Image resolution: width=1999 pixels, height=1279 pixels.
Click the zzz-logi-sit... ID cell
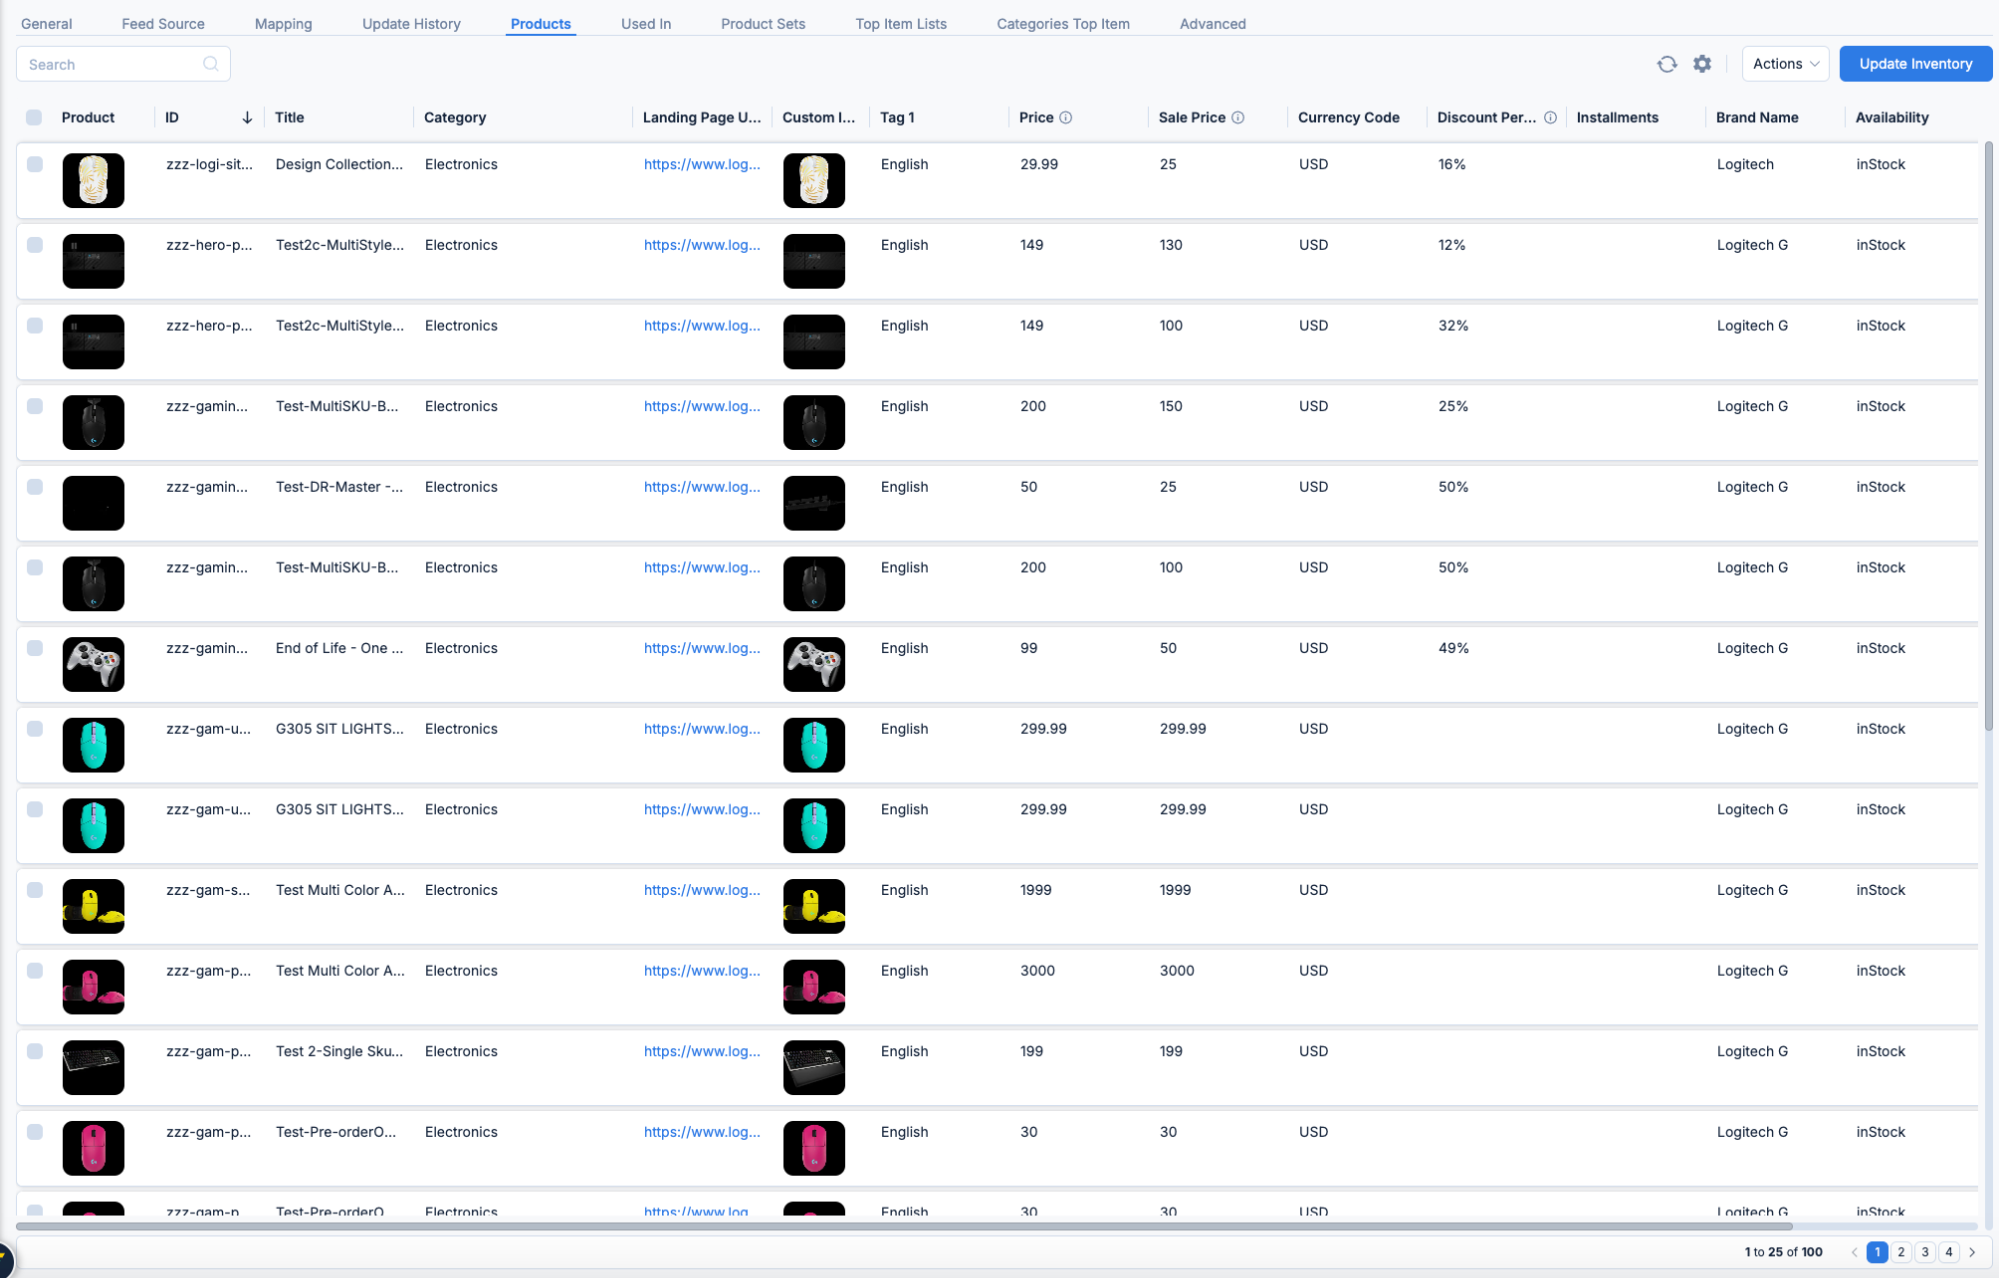[x=209, y=164]
